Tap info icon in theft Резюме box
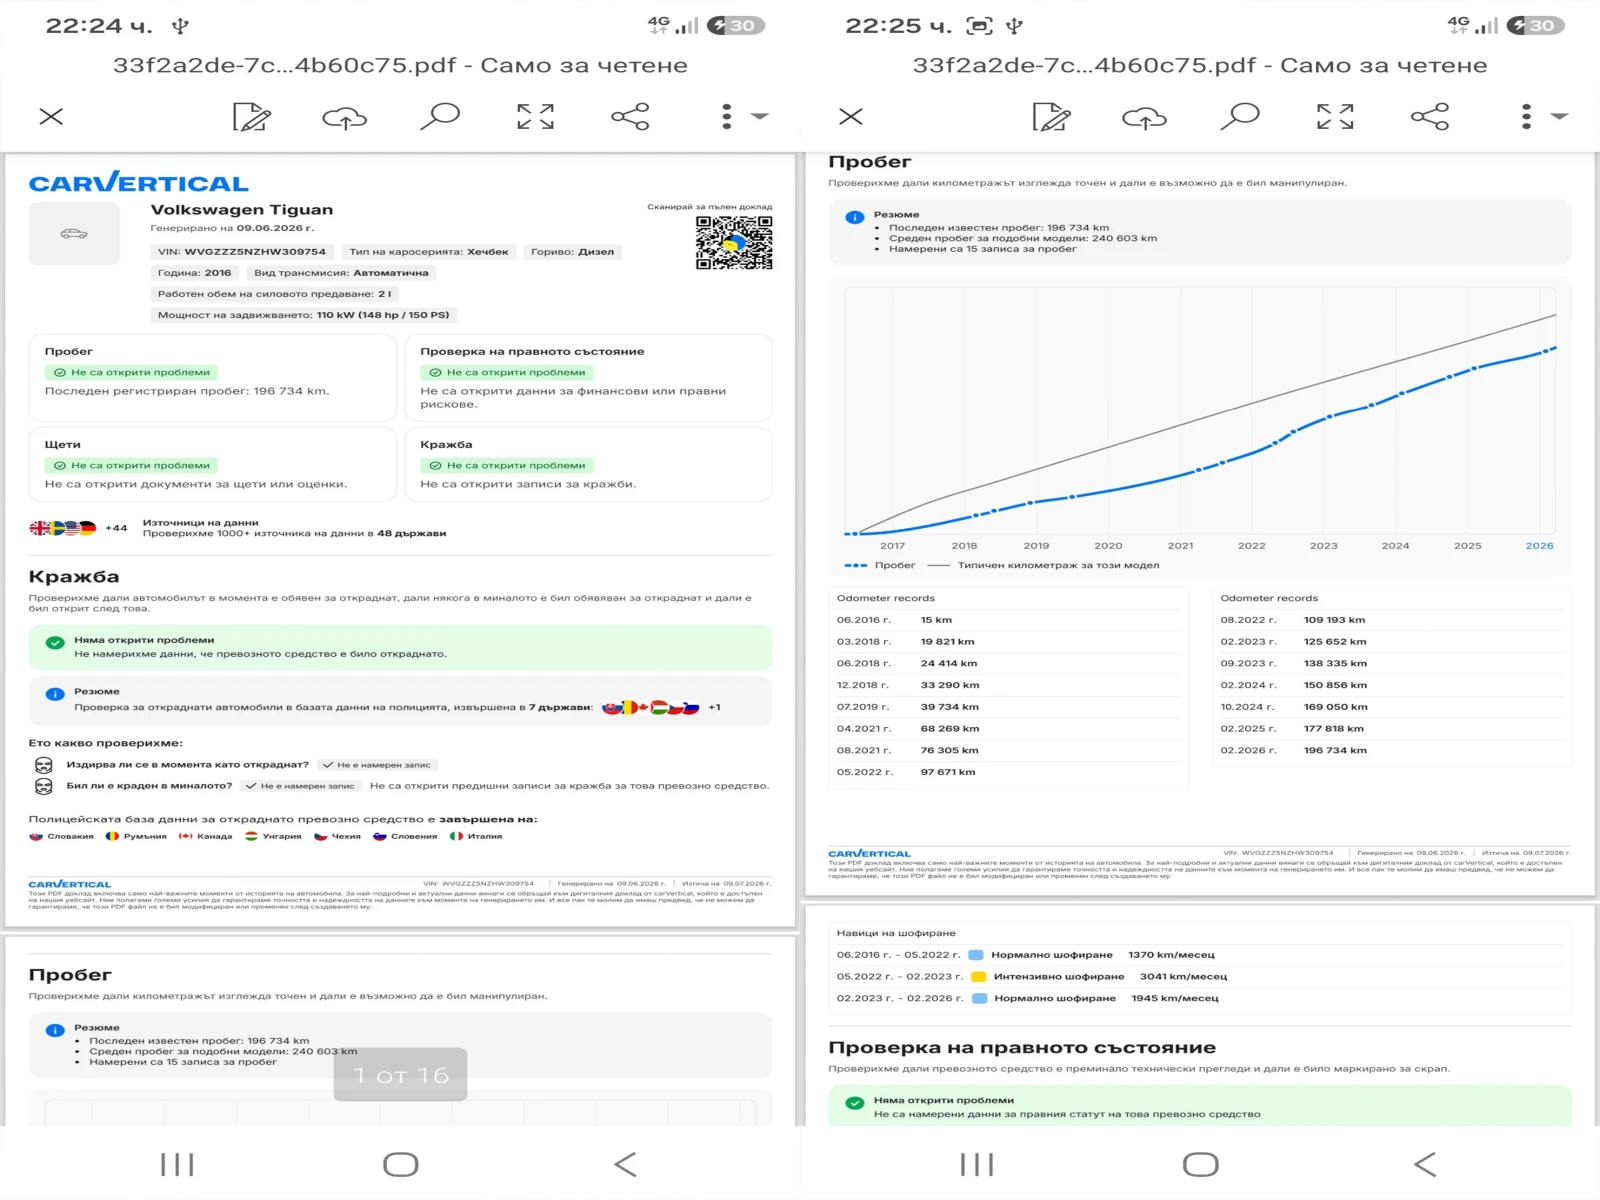 coord(55,694)
